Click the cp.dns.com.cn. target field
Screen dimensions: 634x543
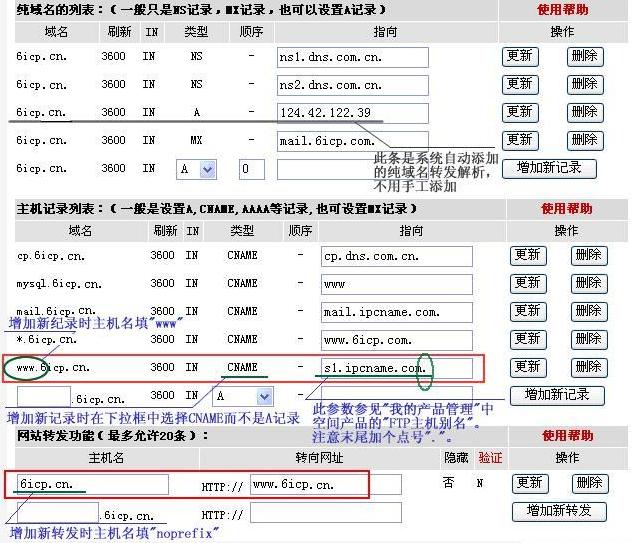click(397, 256)
